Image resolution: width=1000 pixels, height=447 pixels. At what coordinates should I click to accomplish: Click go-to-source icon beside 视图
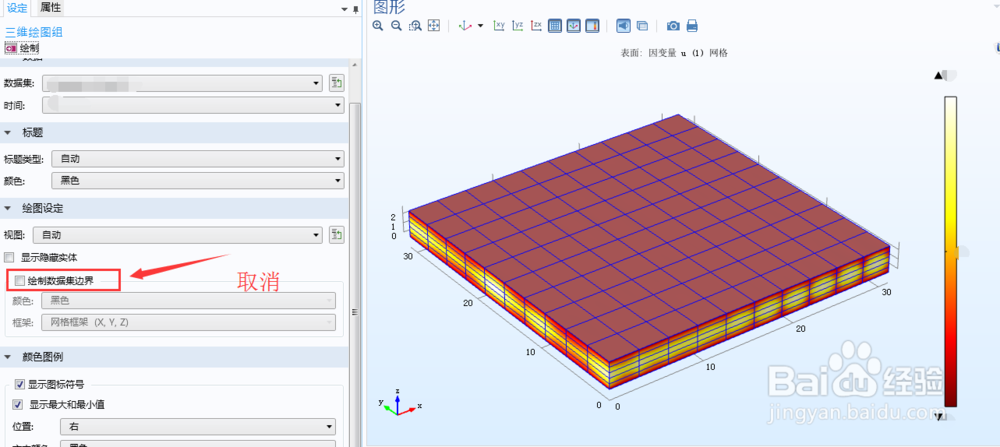click(x=337, y=235)
